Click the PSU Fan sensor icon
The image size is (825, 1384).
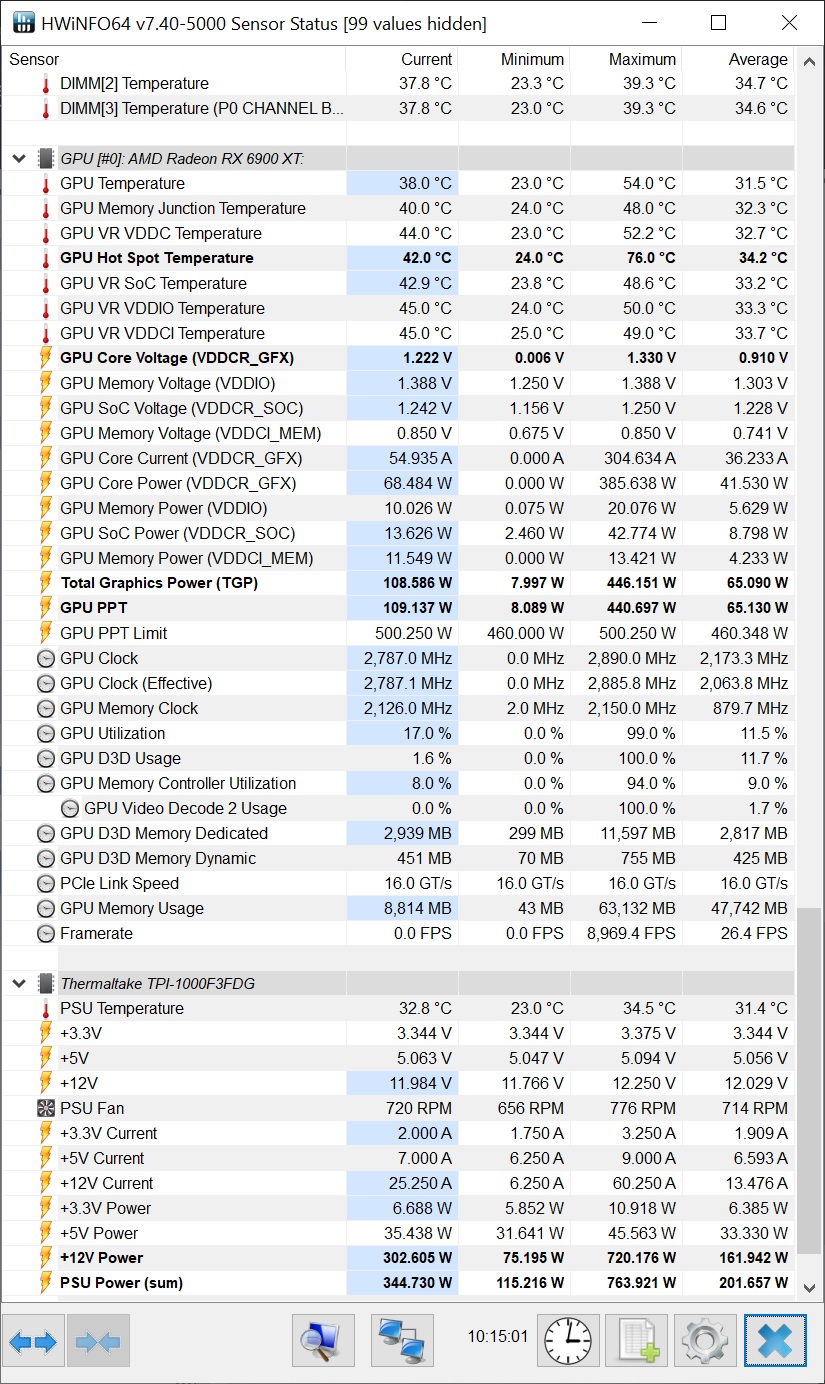tap(45, 1108)
